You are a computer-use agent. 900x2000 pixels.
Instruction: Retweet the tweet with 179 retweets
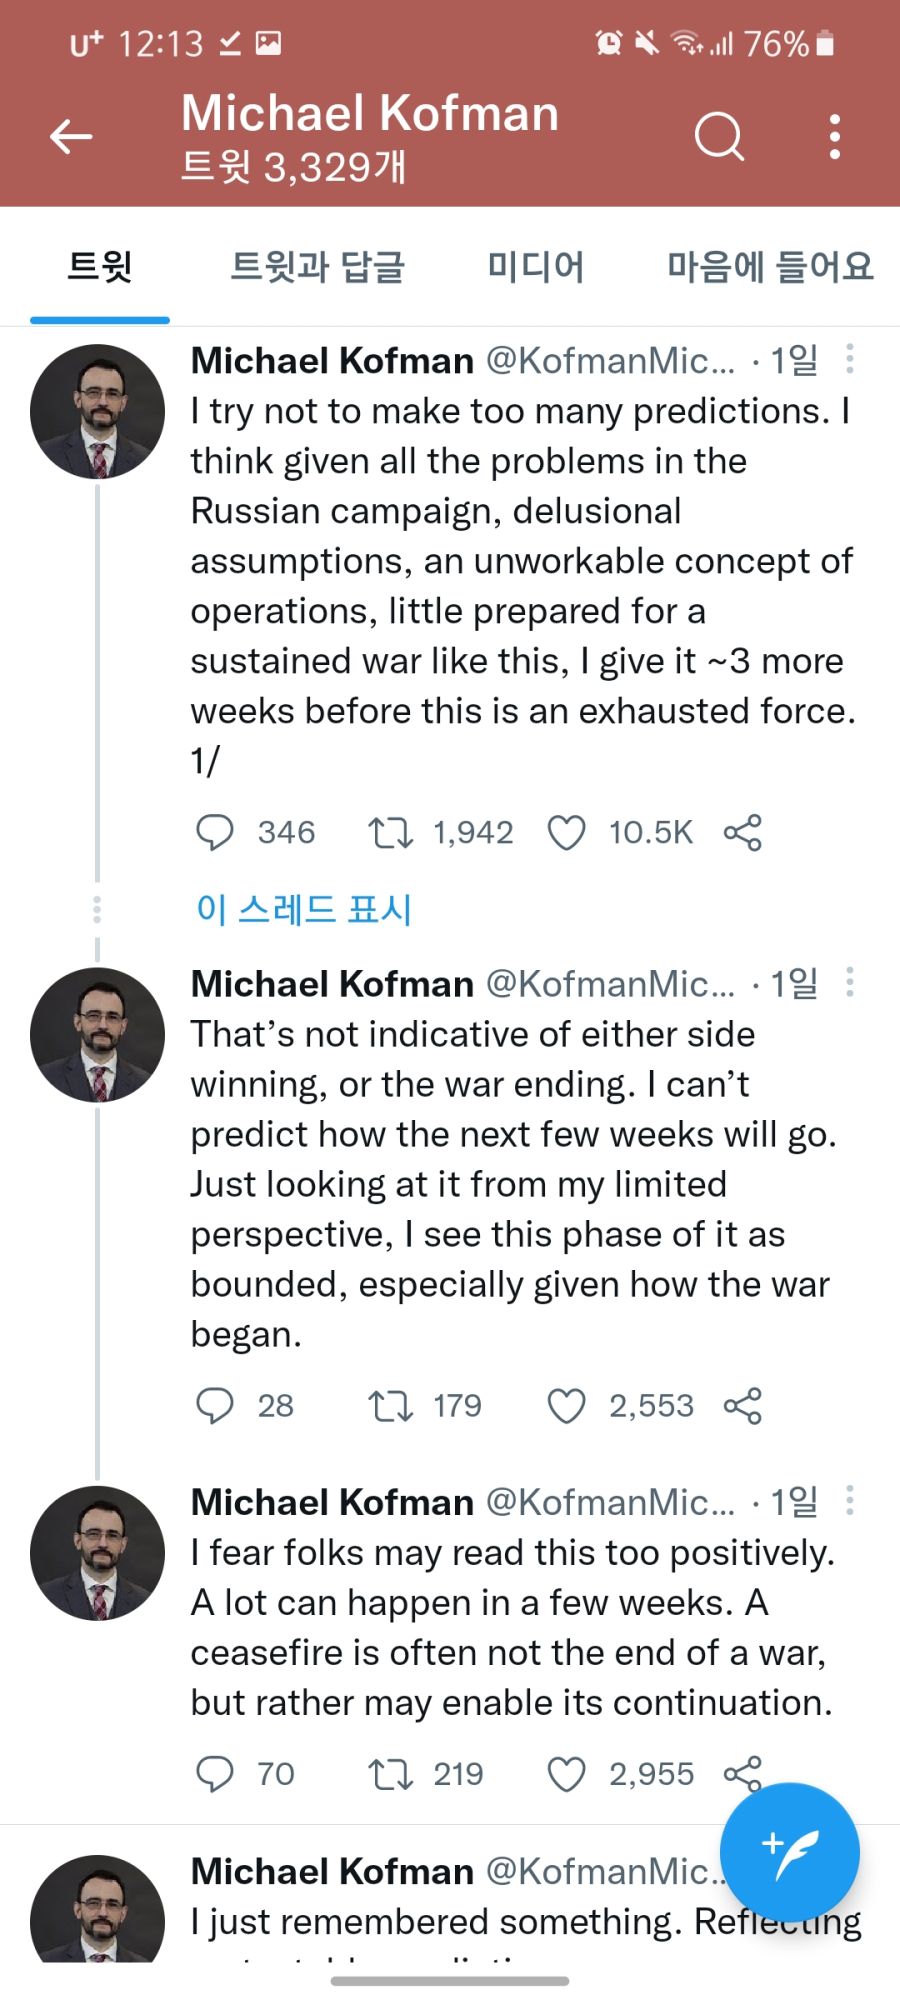point(390,1406)
